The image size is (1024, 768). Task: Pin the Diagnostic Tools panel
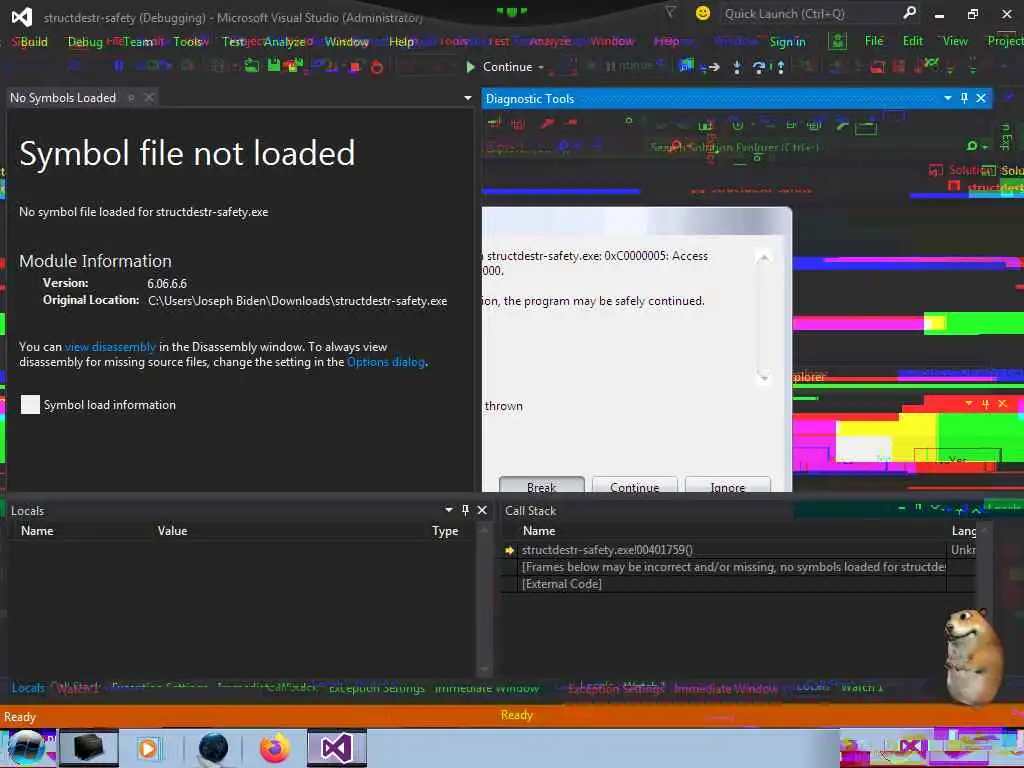965,98
